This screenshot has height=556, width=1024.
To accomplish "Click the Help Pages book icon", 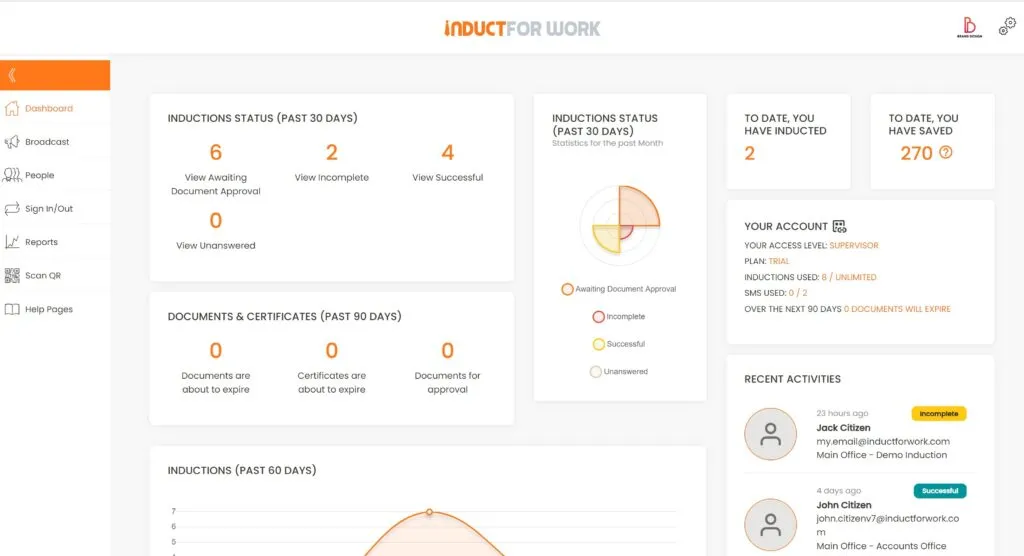I will [12, 309].
